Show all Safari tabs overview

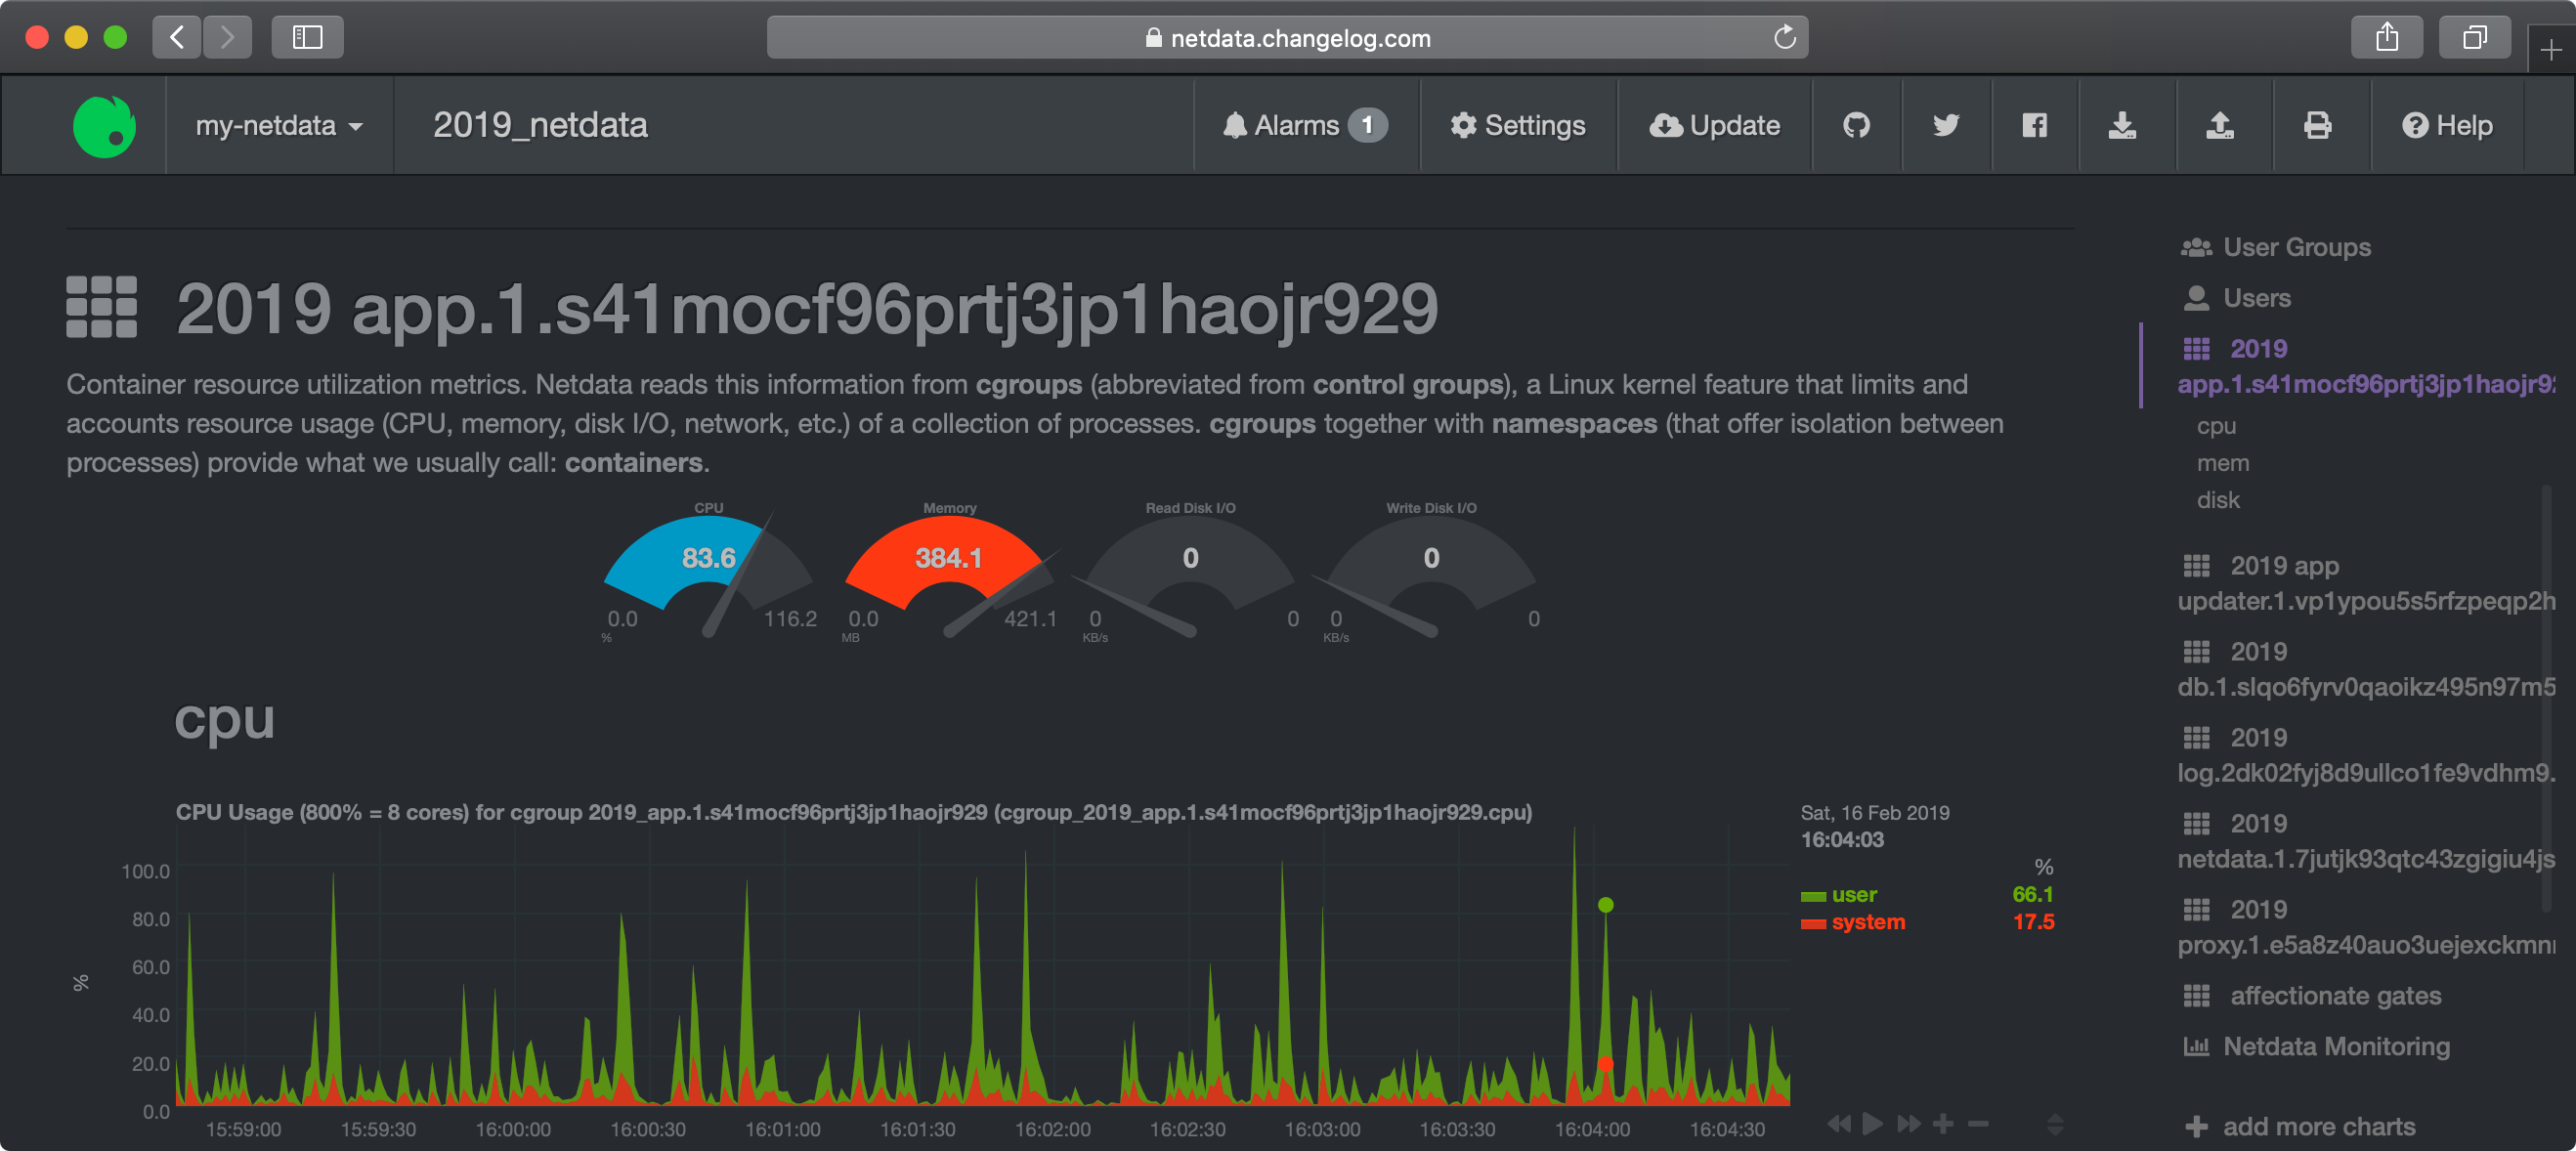[2475, 38]
